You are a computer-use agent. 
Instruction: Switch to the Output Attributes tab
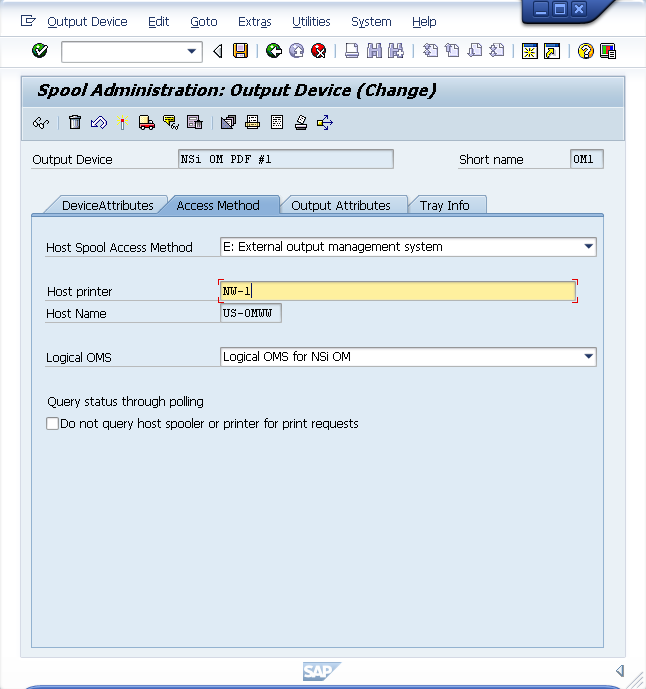pos(341,206)
